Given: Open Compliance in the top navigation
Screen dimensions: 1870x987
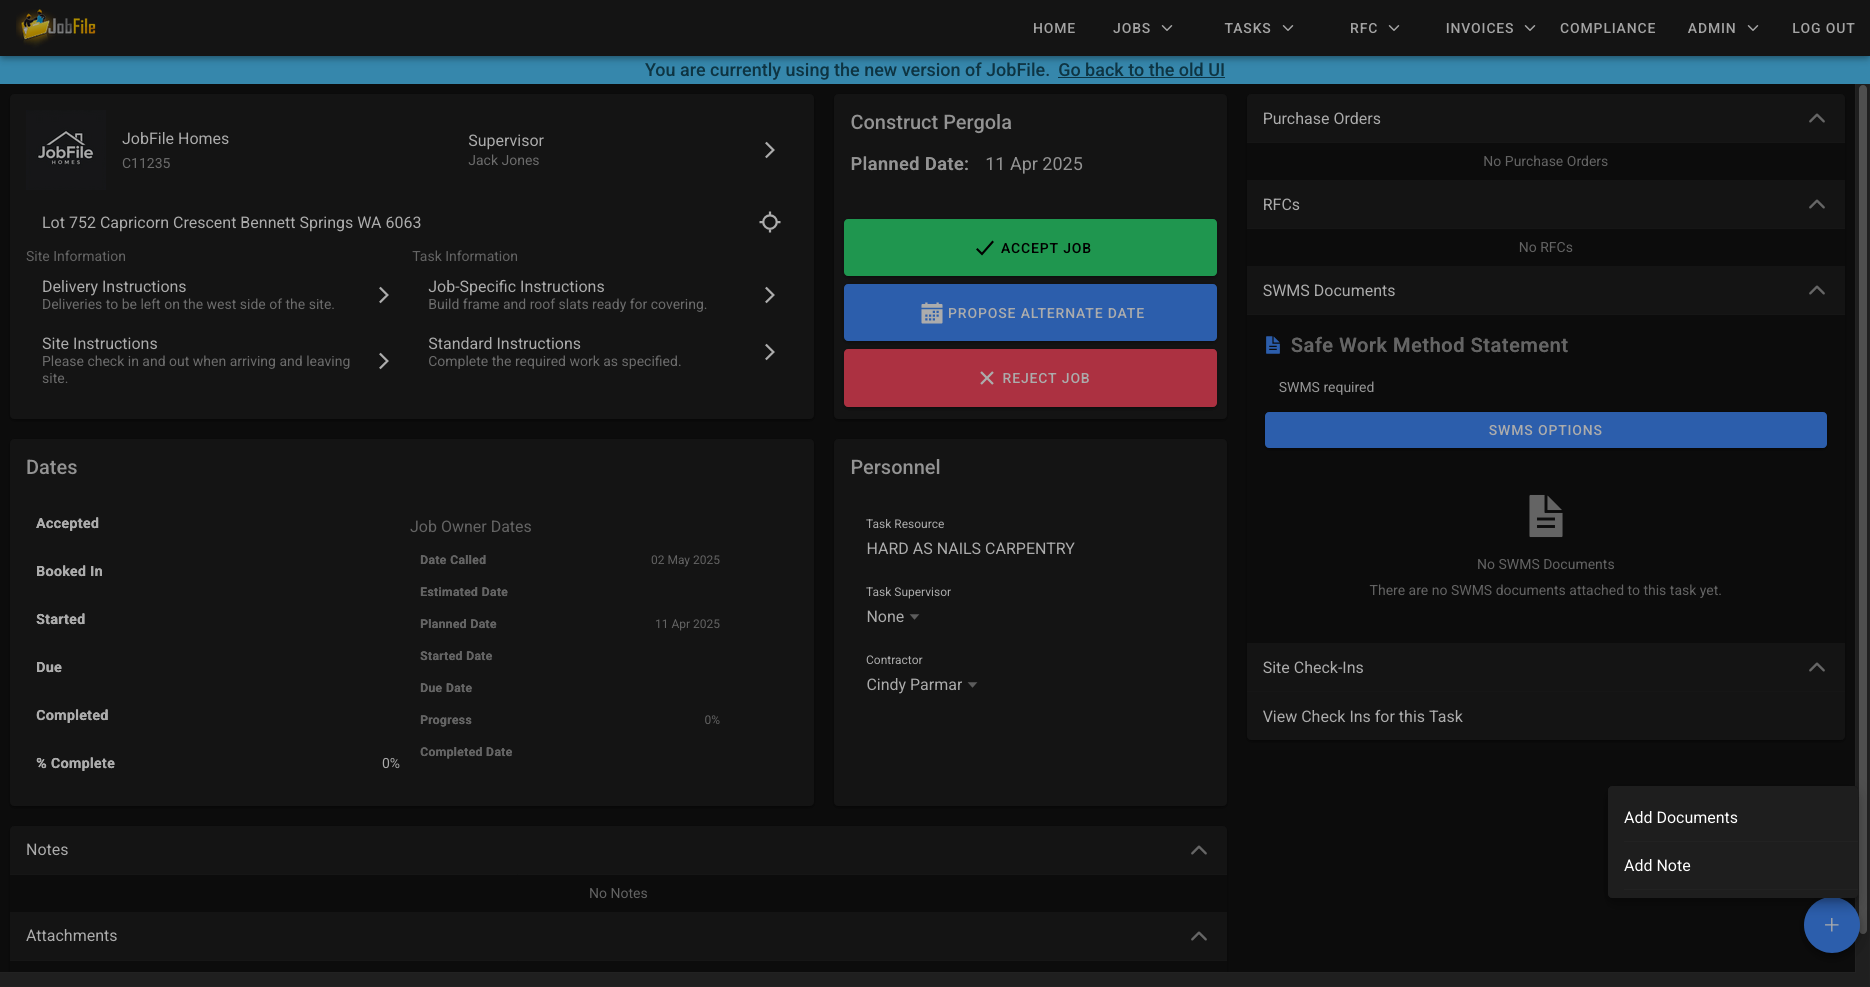Looking at the screenshot, I should pos(1607,28).
